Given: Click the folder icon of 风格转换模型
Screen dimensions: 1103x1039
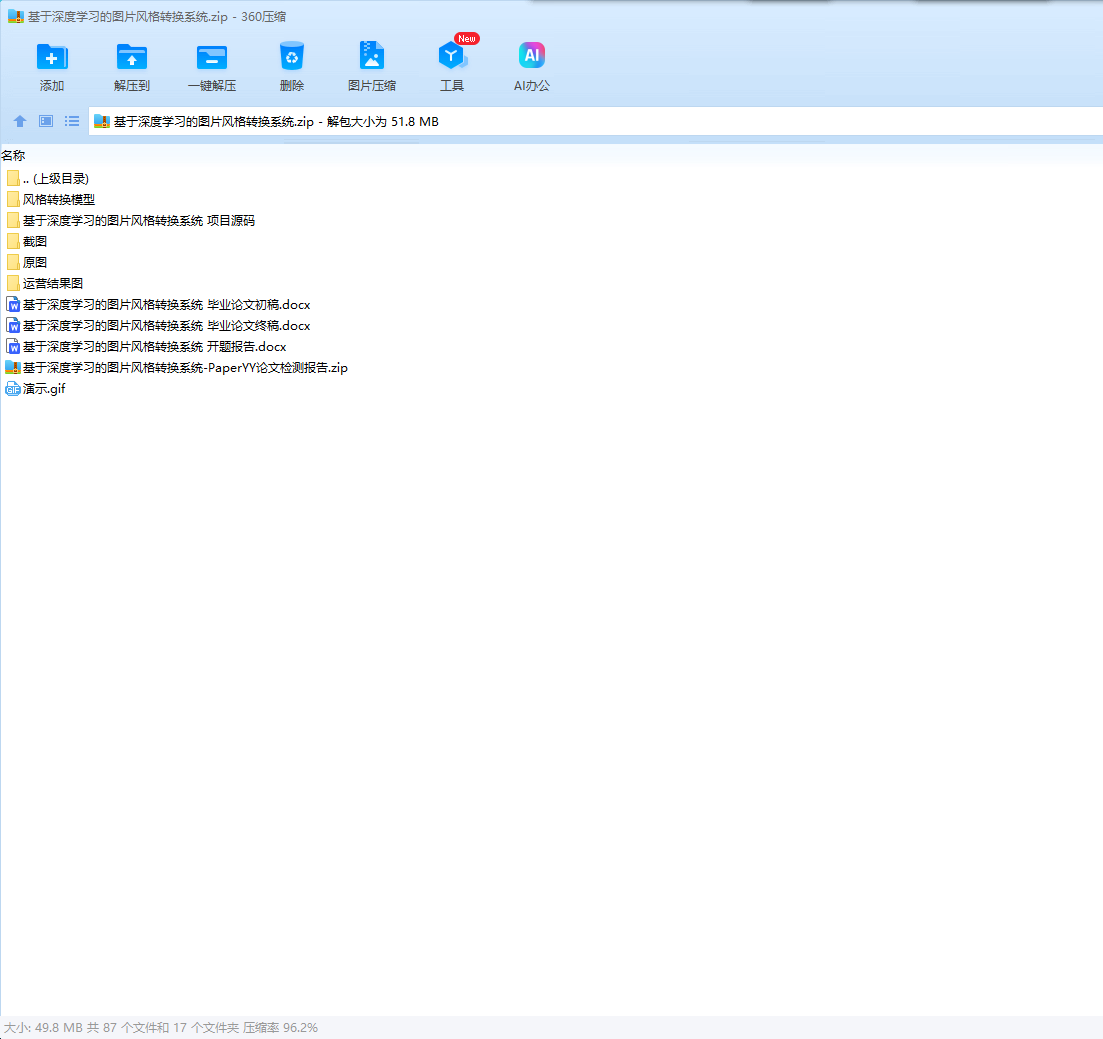Looking at the screenshot, I should pyautogui.click(x=13, y=200).
